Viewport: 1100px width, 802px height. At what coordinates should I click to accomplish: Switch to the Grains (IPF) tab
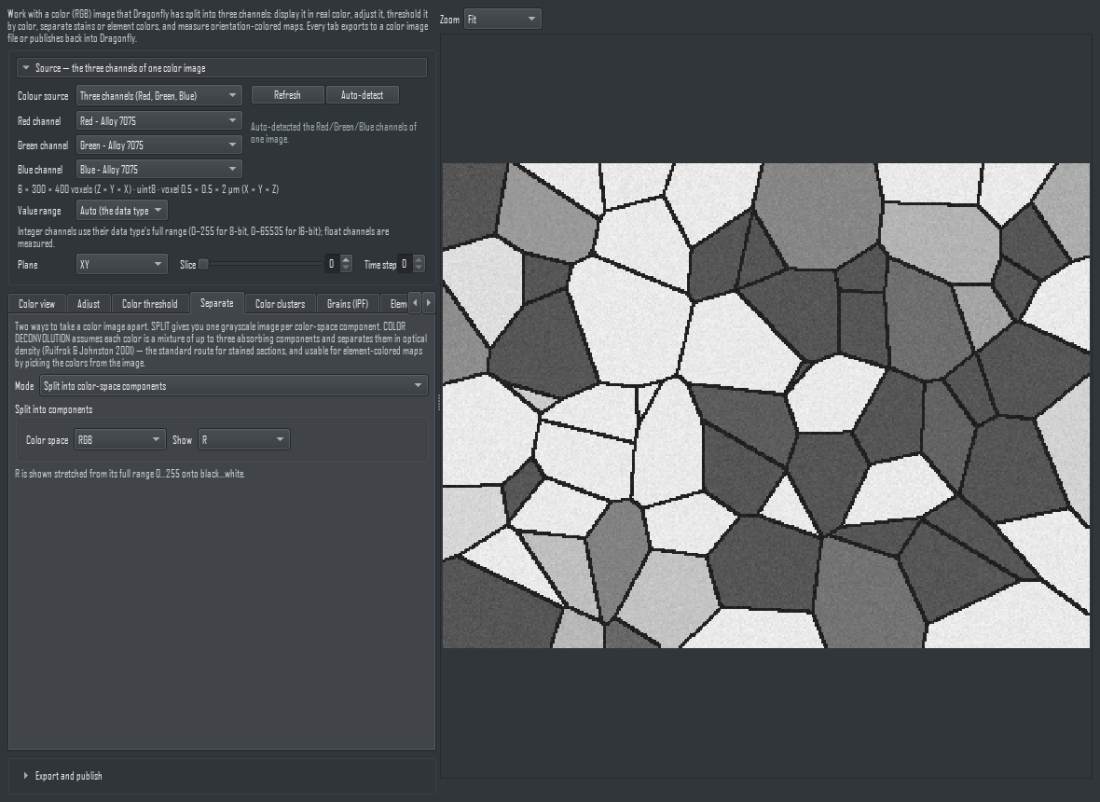click(x=347, y=304)
